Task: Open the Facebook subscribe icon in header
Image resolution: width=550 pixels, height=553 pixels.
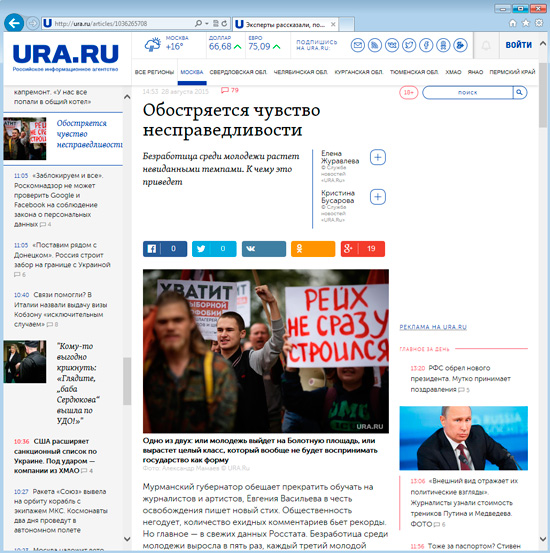Action: (x=426, y=45)
